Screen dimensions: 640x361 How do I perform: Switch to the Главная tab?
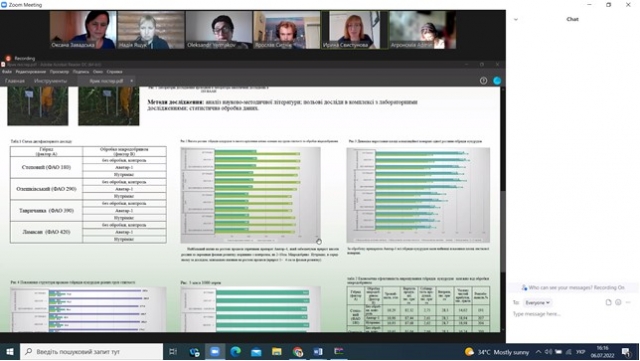click(15, 81)
